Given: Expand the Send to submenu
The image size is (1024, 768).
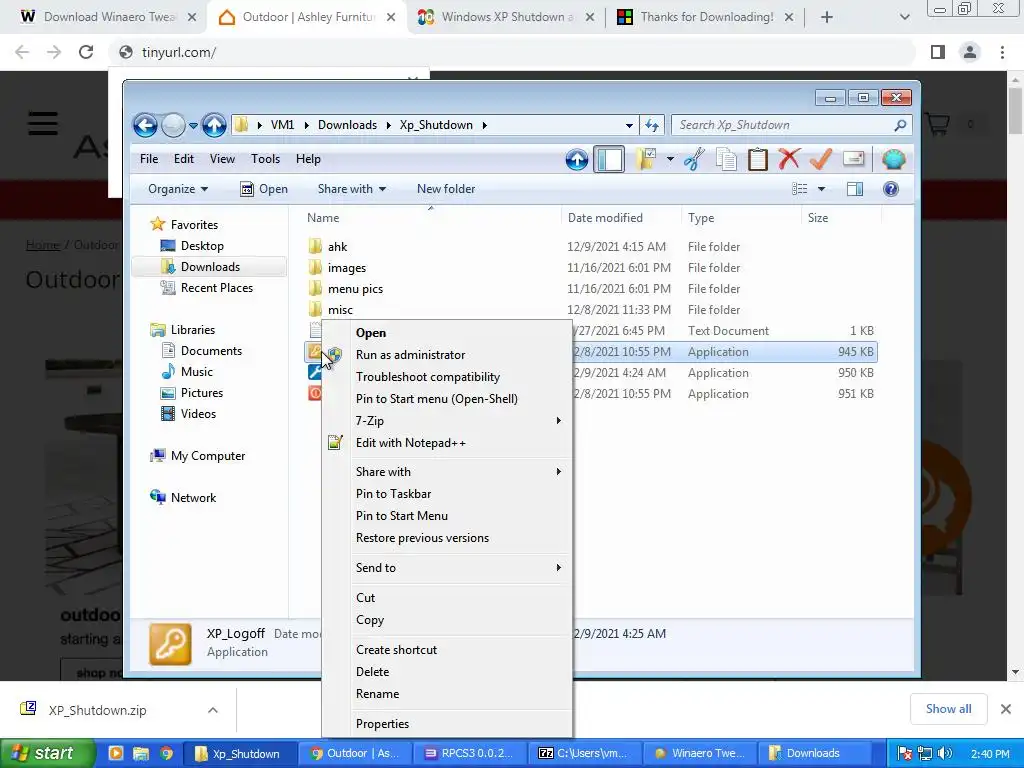Looking at the screenshot, I should [447, 568].
